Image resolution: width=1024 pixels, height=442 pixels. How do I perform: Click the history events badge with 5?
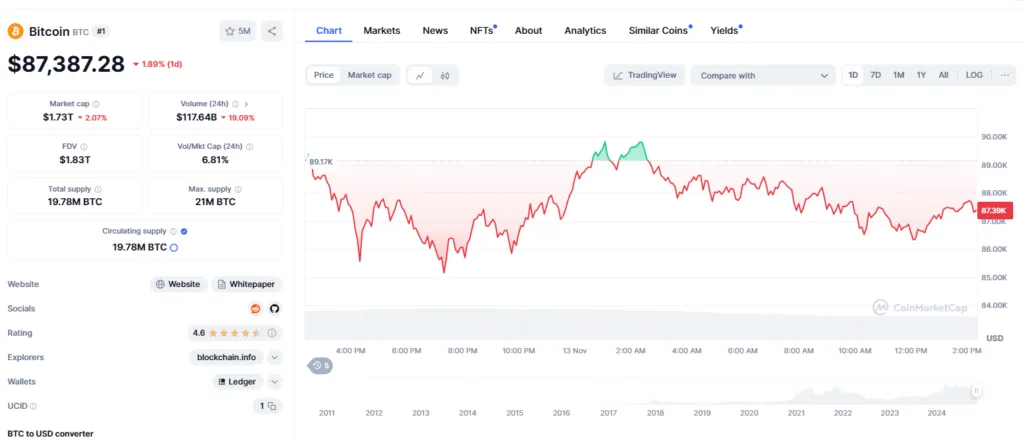pos(320,366)
